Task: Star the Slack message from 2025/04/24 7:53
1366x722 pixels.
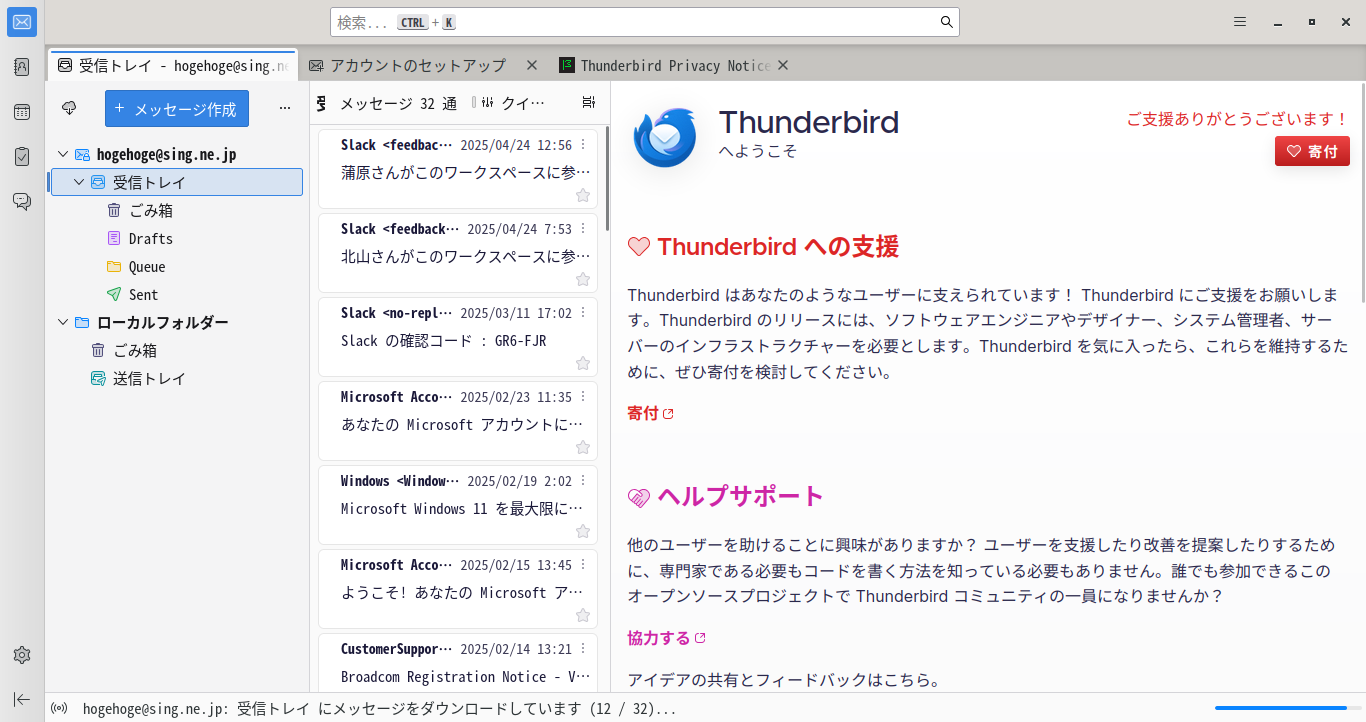Action: click(x=583, y=279)
